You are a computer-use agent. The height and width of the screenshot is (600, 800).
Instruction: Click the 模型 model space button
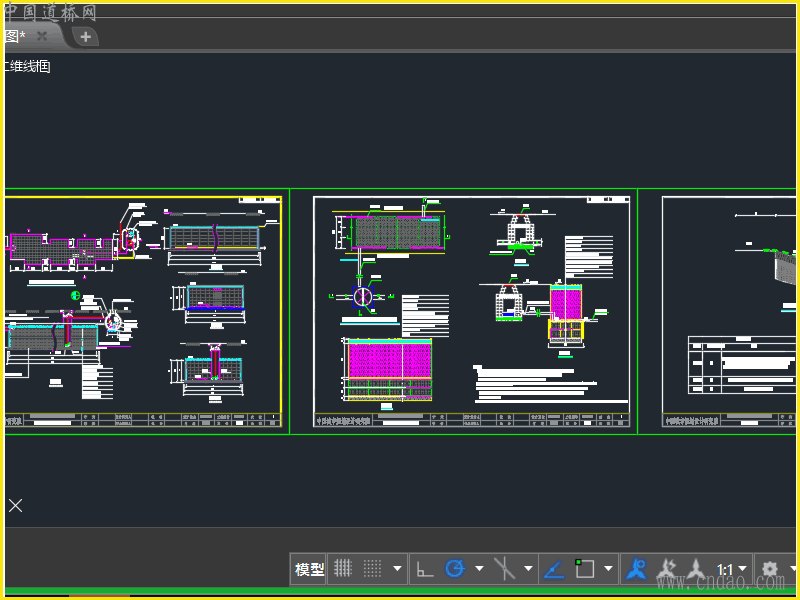[x=309, y=569]
